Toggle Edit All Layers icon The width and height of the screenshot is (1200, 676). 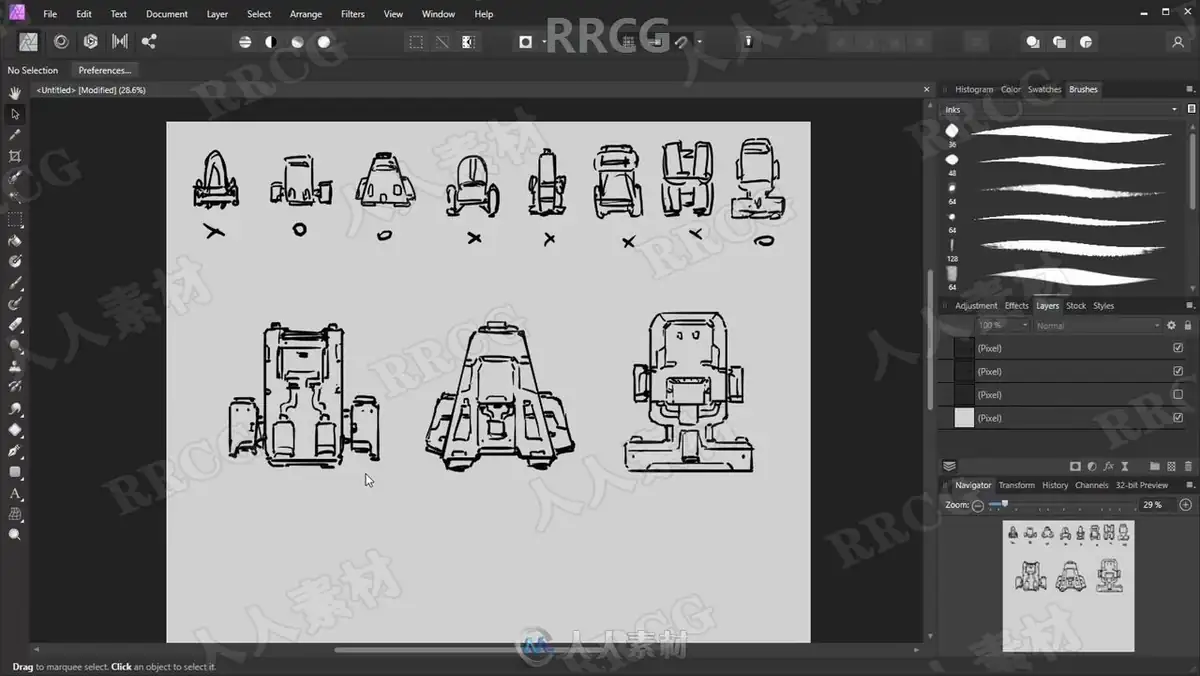point(950,466)
